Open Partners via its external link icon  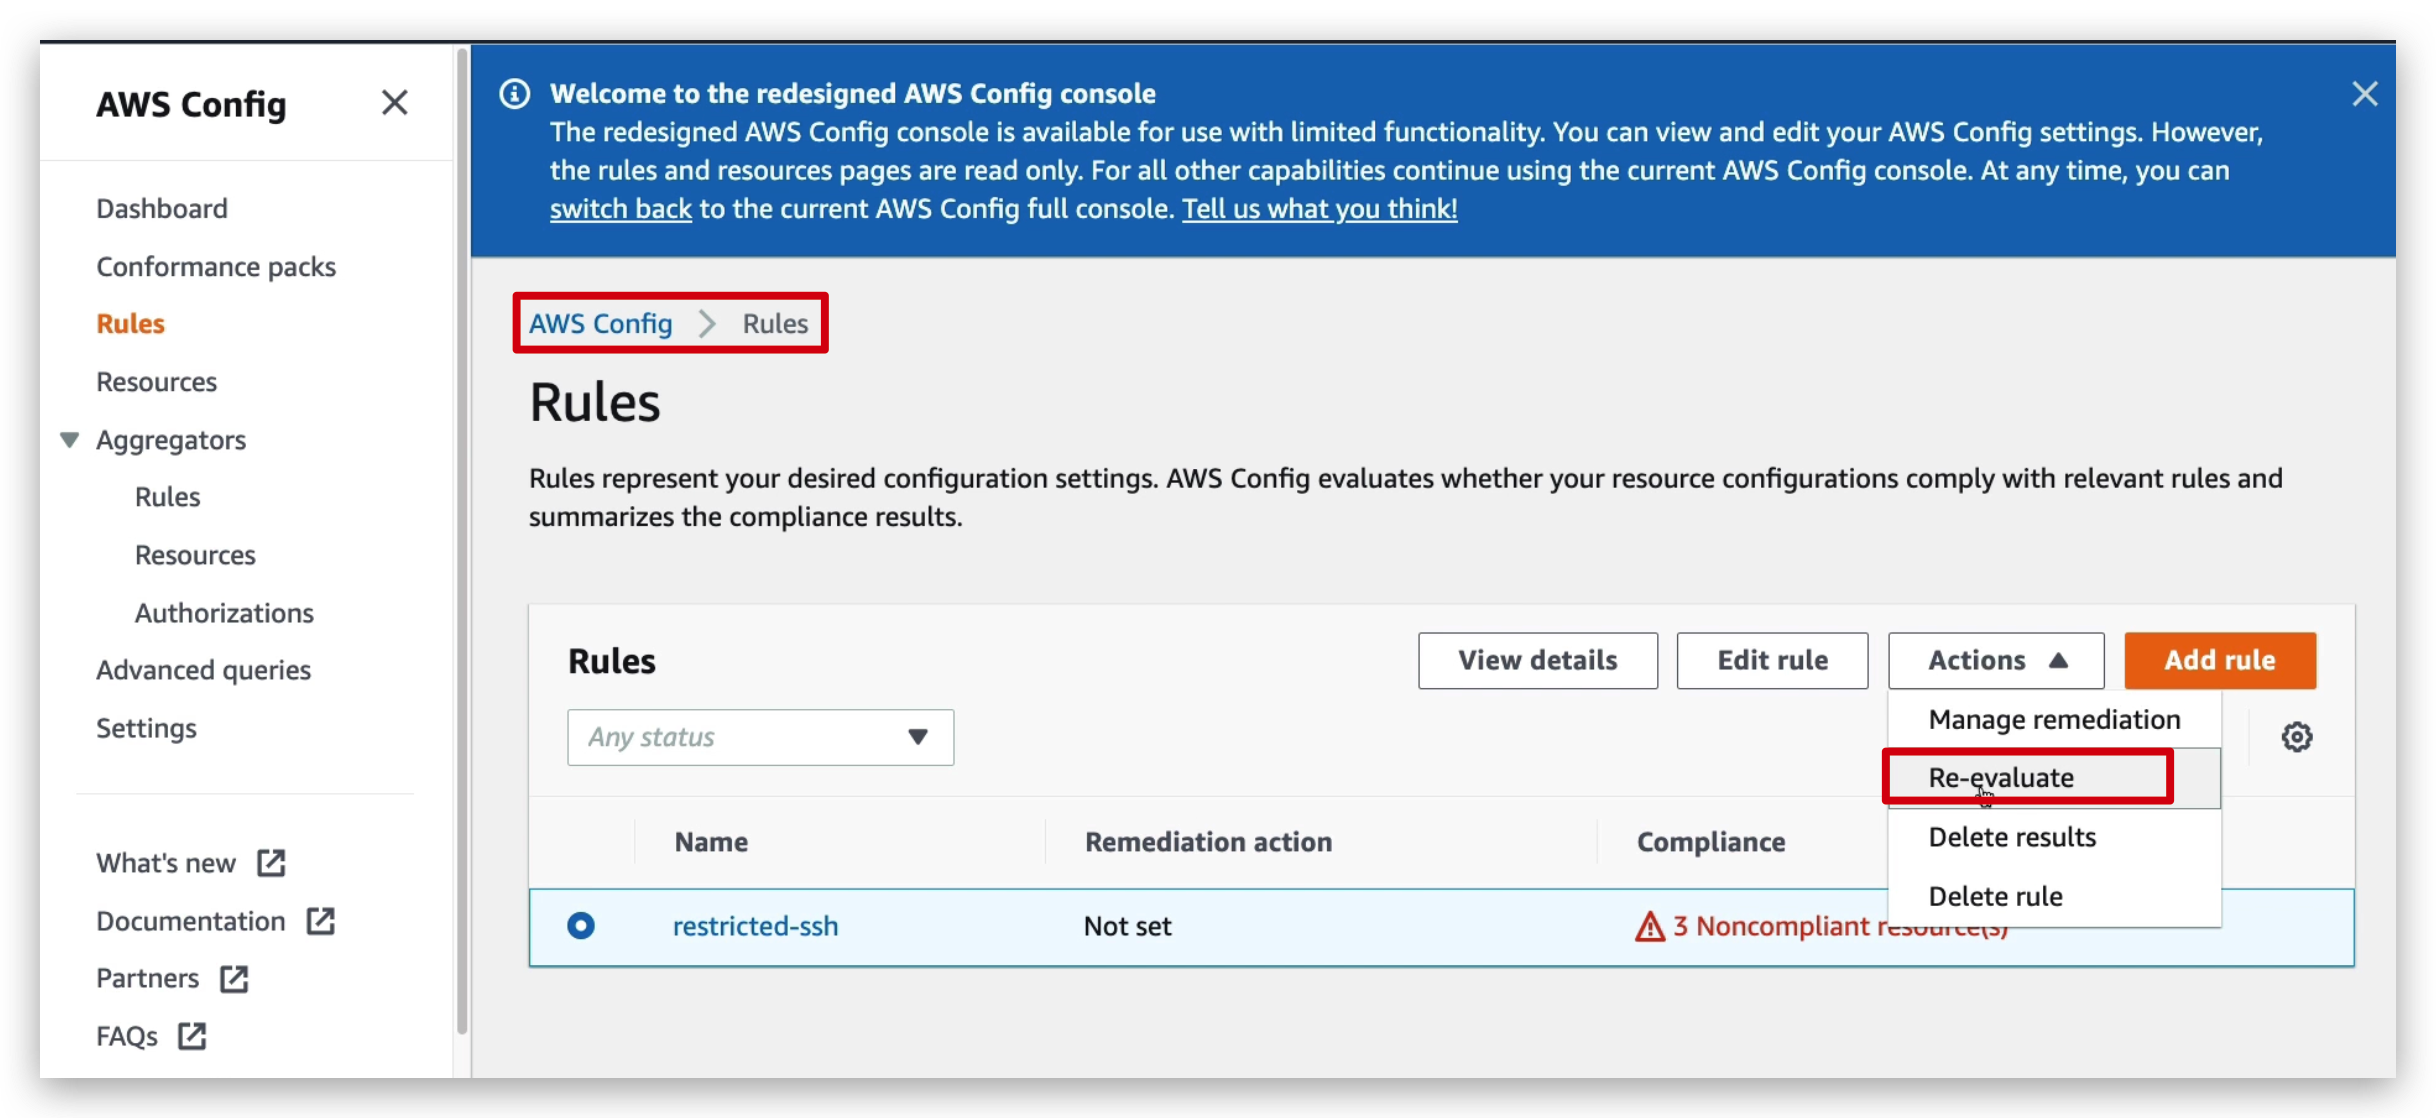point(235,978)
